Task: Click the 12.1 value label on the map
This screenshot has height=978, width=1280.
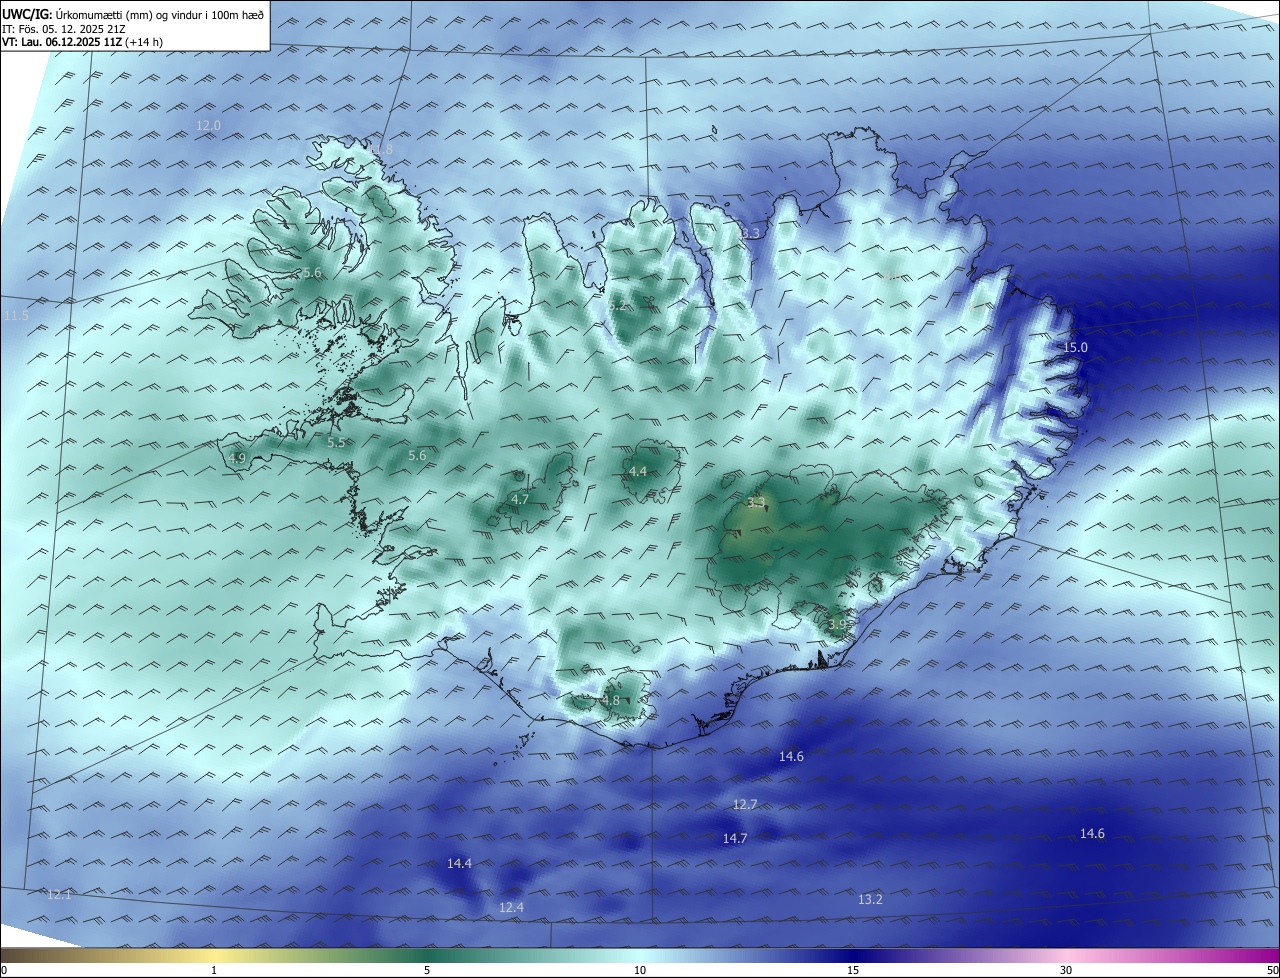Action: click(59, 894)
